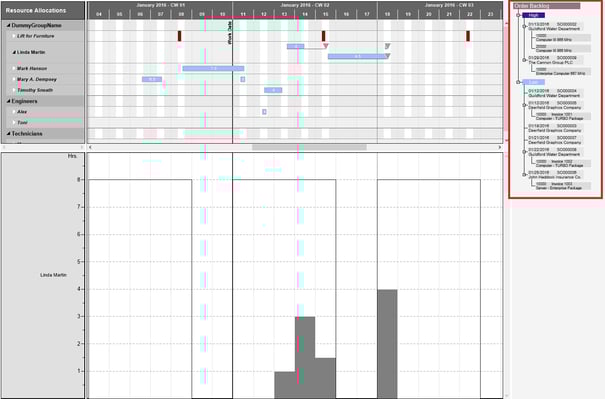The image size is (605, 399).
Task: Collapse the Engineers group
Action: [8, 101]
